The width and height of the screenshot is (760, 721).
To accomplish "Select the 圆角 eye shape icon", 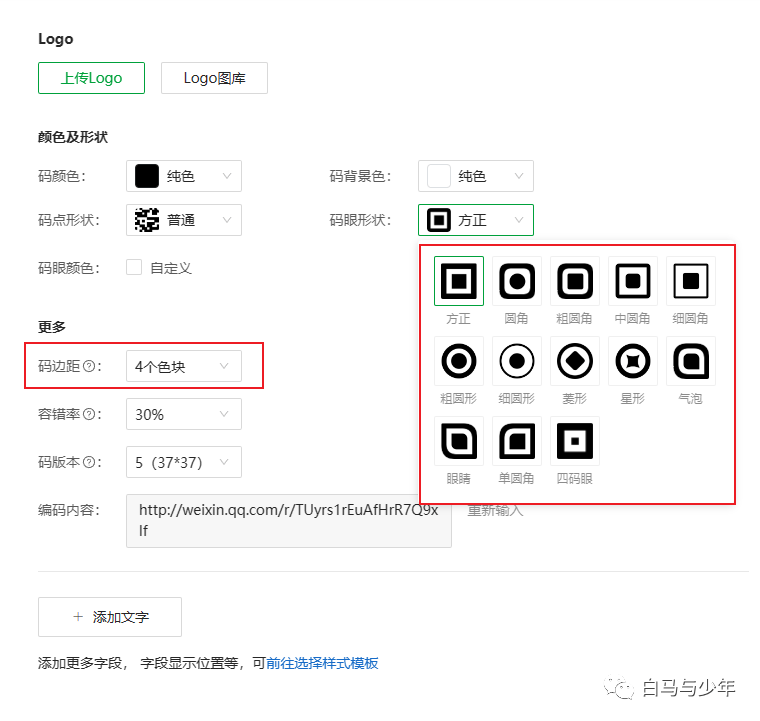I will click(517, 281).
